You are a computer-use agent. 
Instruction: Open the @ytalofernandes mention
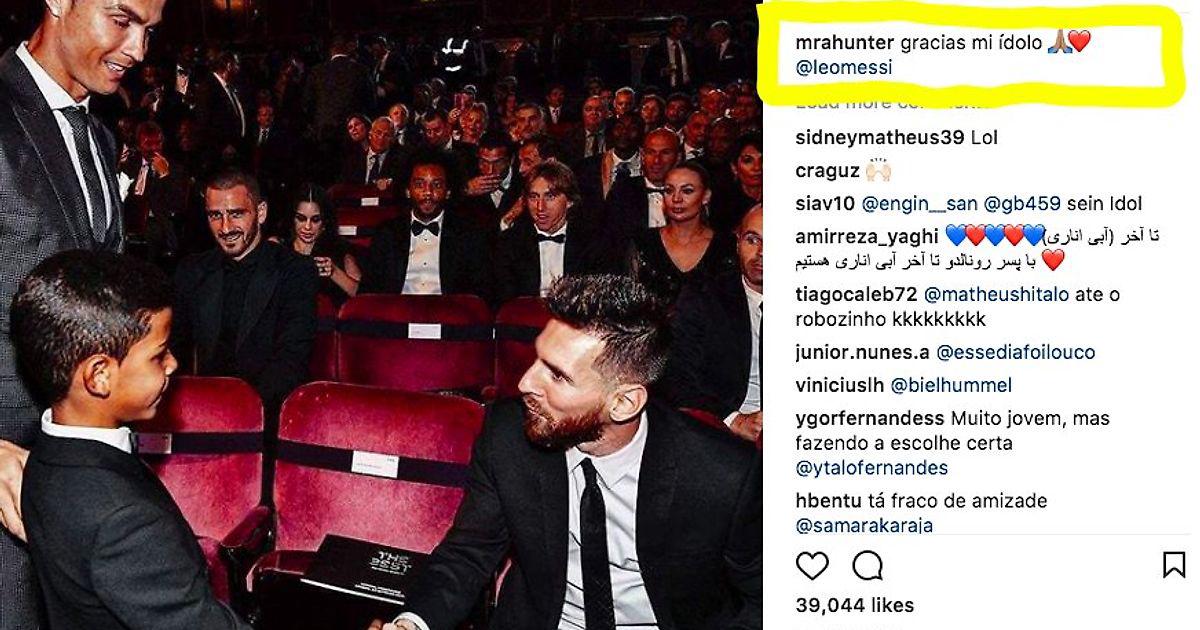click(x=872, y=468)
